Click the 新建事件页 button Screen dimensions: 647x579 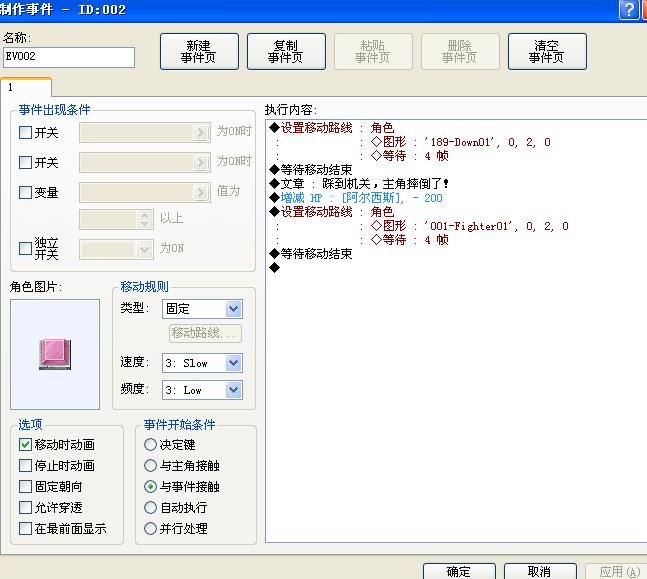point(199,52)
